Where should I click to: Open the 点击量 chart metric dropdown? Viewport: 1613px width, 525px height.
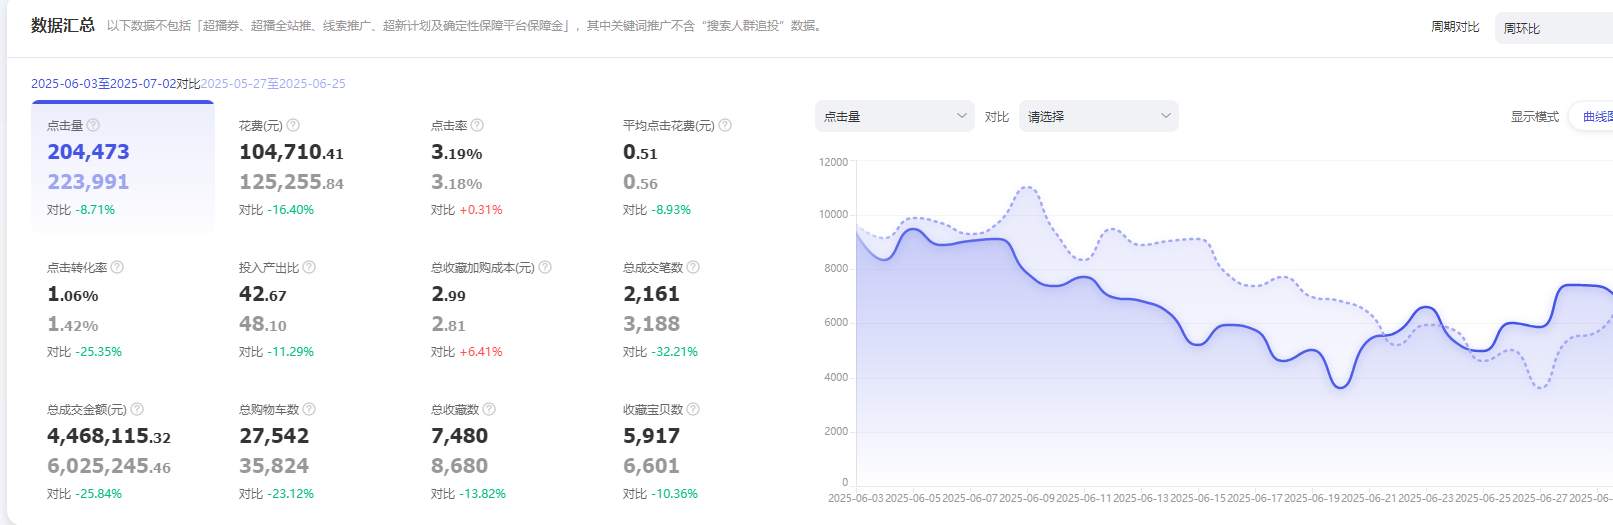(894, 116)
